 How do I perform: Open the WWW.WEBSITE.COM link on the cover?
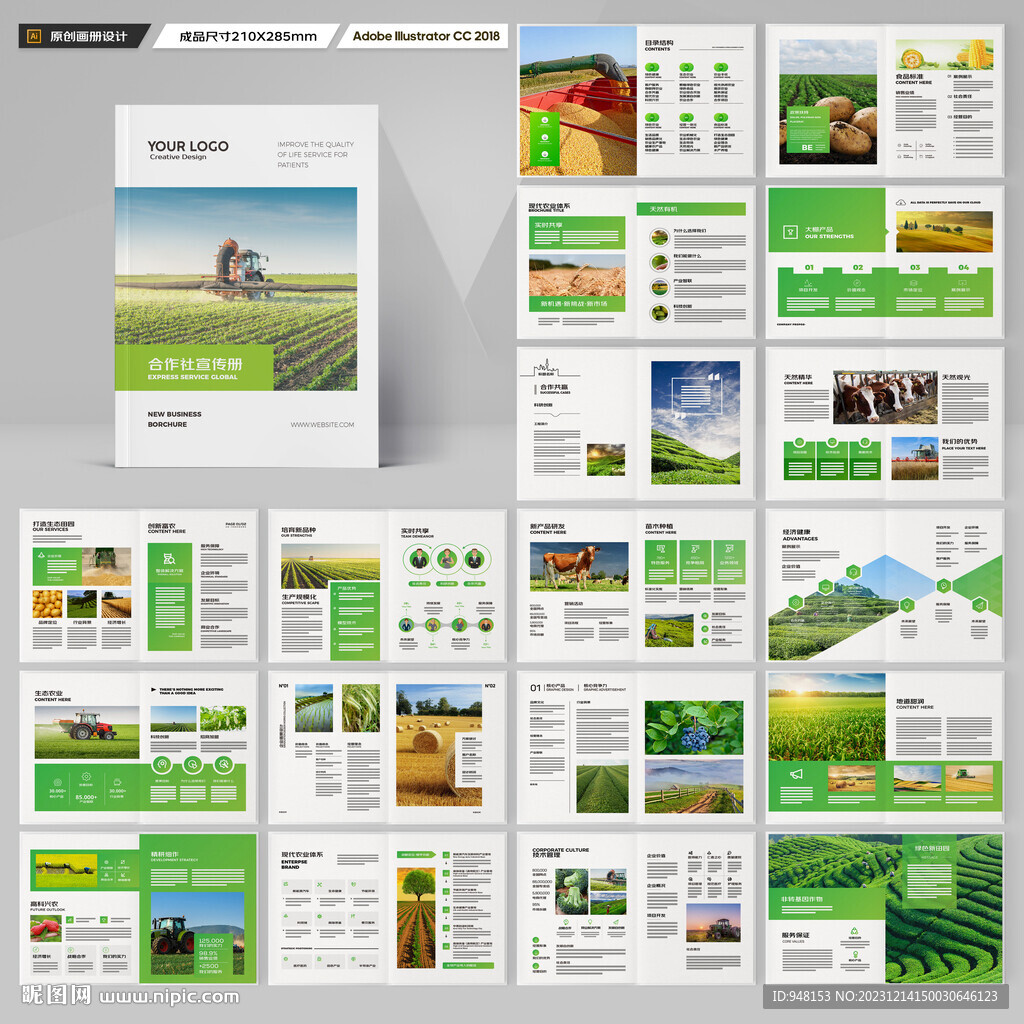coord(323,424)
